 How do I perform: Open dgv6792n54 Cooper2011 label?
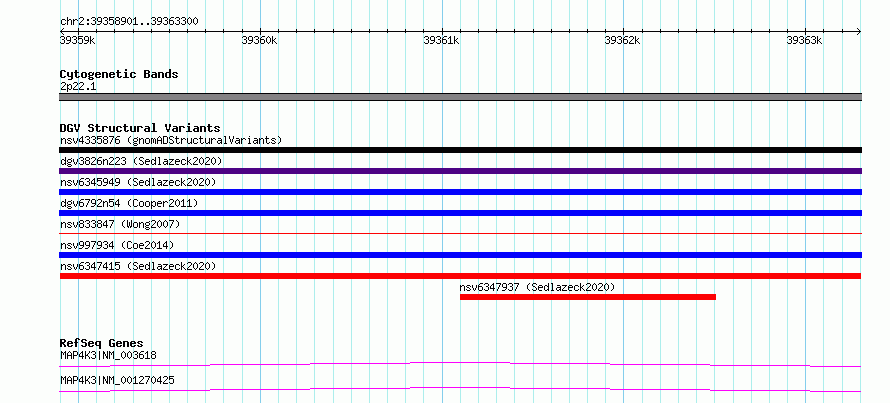(x=129, y=203)
